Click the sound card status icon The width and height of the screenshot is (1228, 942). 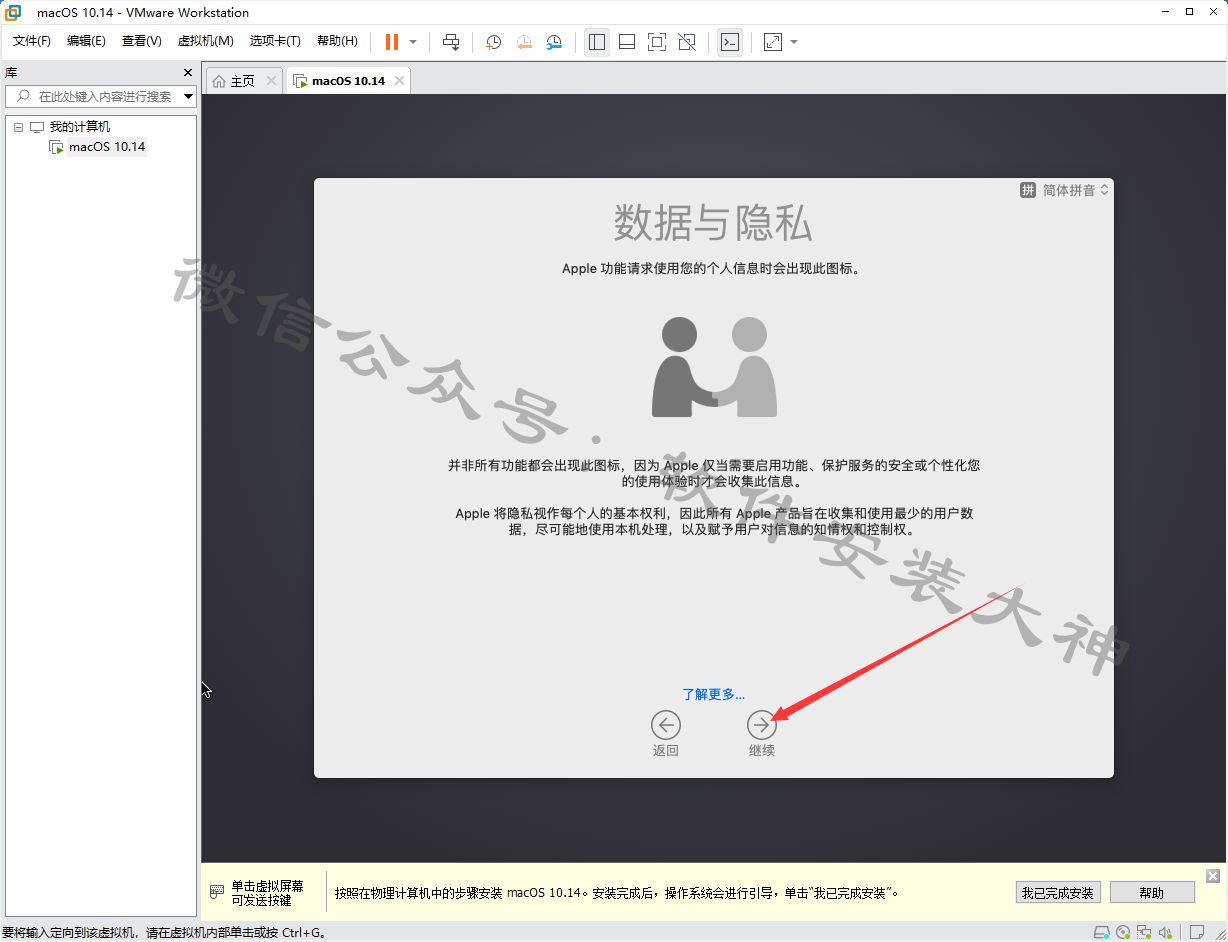tap(1166, 932)
